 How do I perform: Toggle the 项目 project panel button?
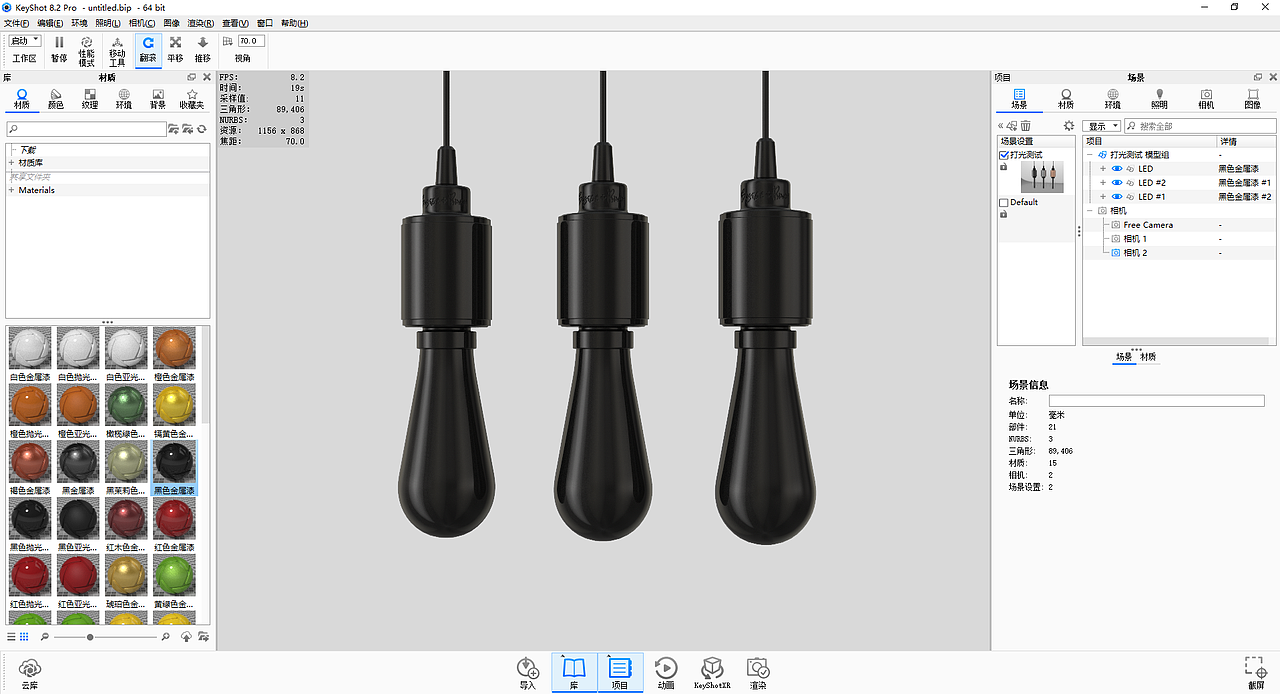click(620, 672)
